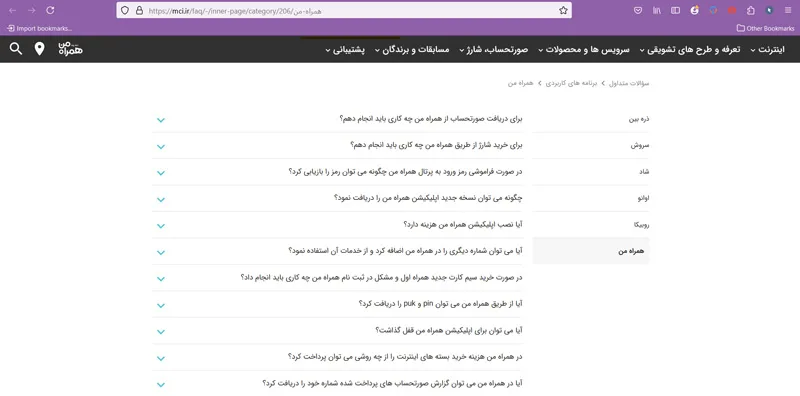Expand chevron for شماره دیگری اضافه کرد question
Screen dimensions: 800x396
point(161,253)
